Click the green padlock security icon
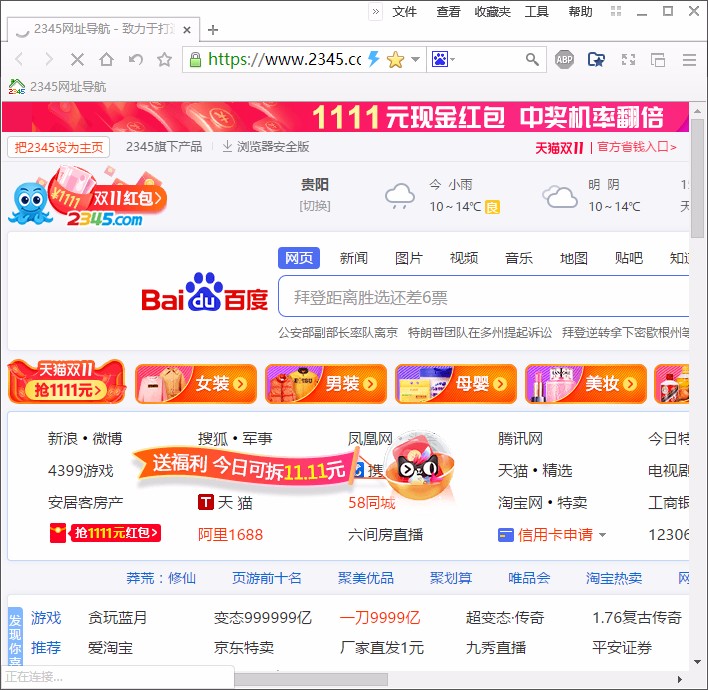Viewport: 708px width, 690px height. [195, 59]
